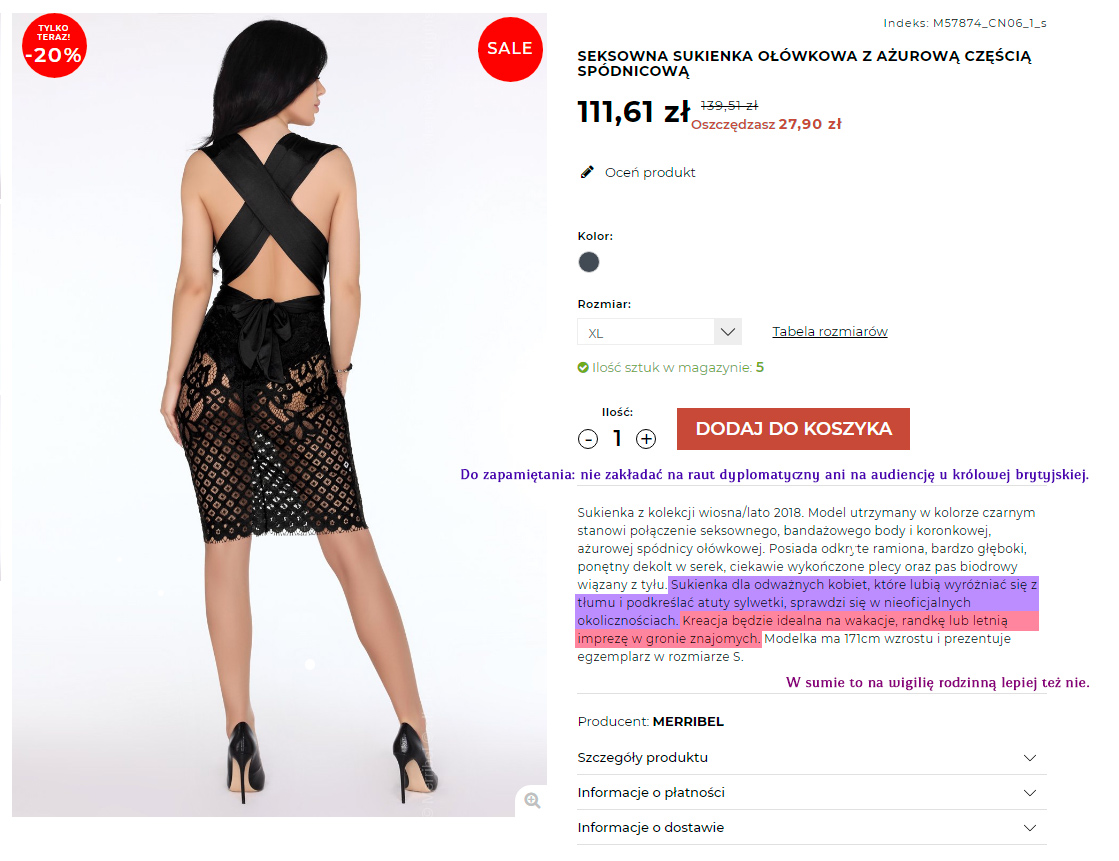Viewport: 1119px width, 861px height.
Task: Open the Tabela rozmiarów link
Action: click(830, 331)
